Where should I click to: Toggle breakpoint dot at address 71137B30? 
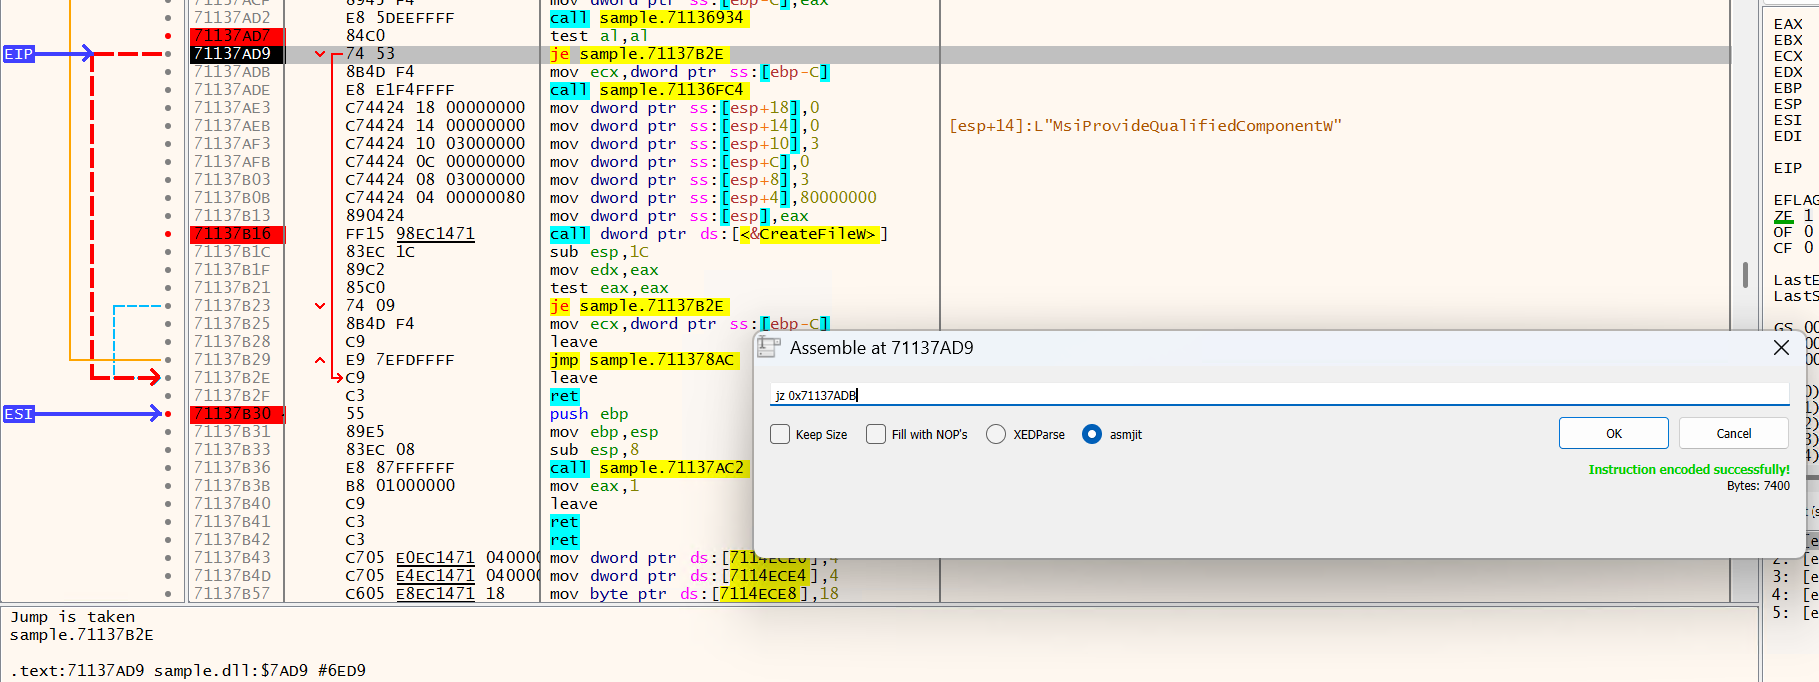168,414
